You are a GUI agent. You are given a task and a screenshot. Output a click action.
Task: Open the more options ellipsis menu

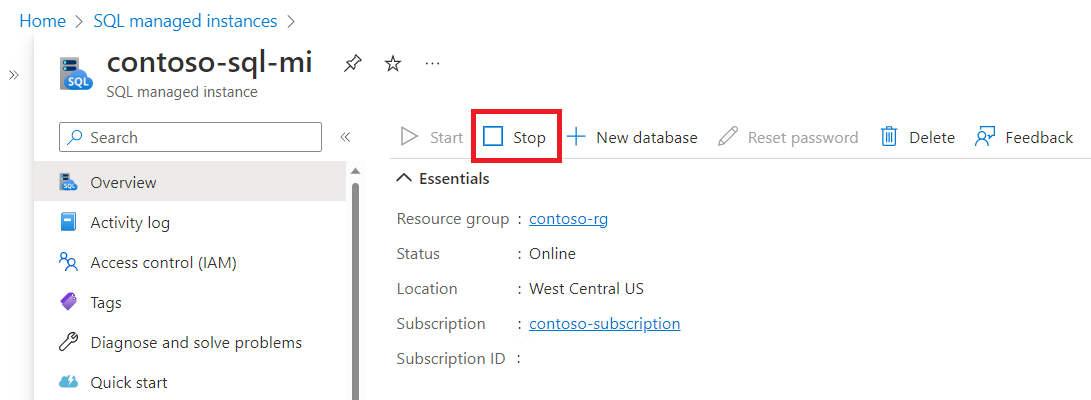point(432,64)
